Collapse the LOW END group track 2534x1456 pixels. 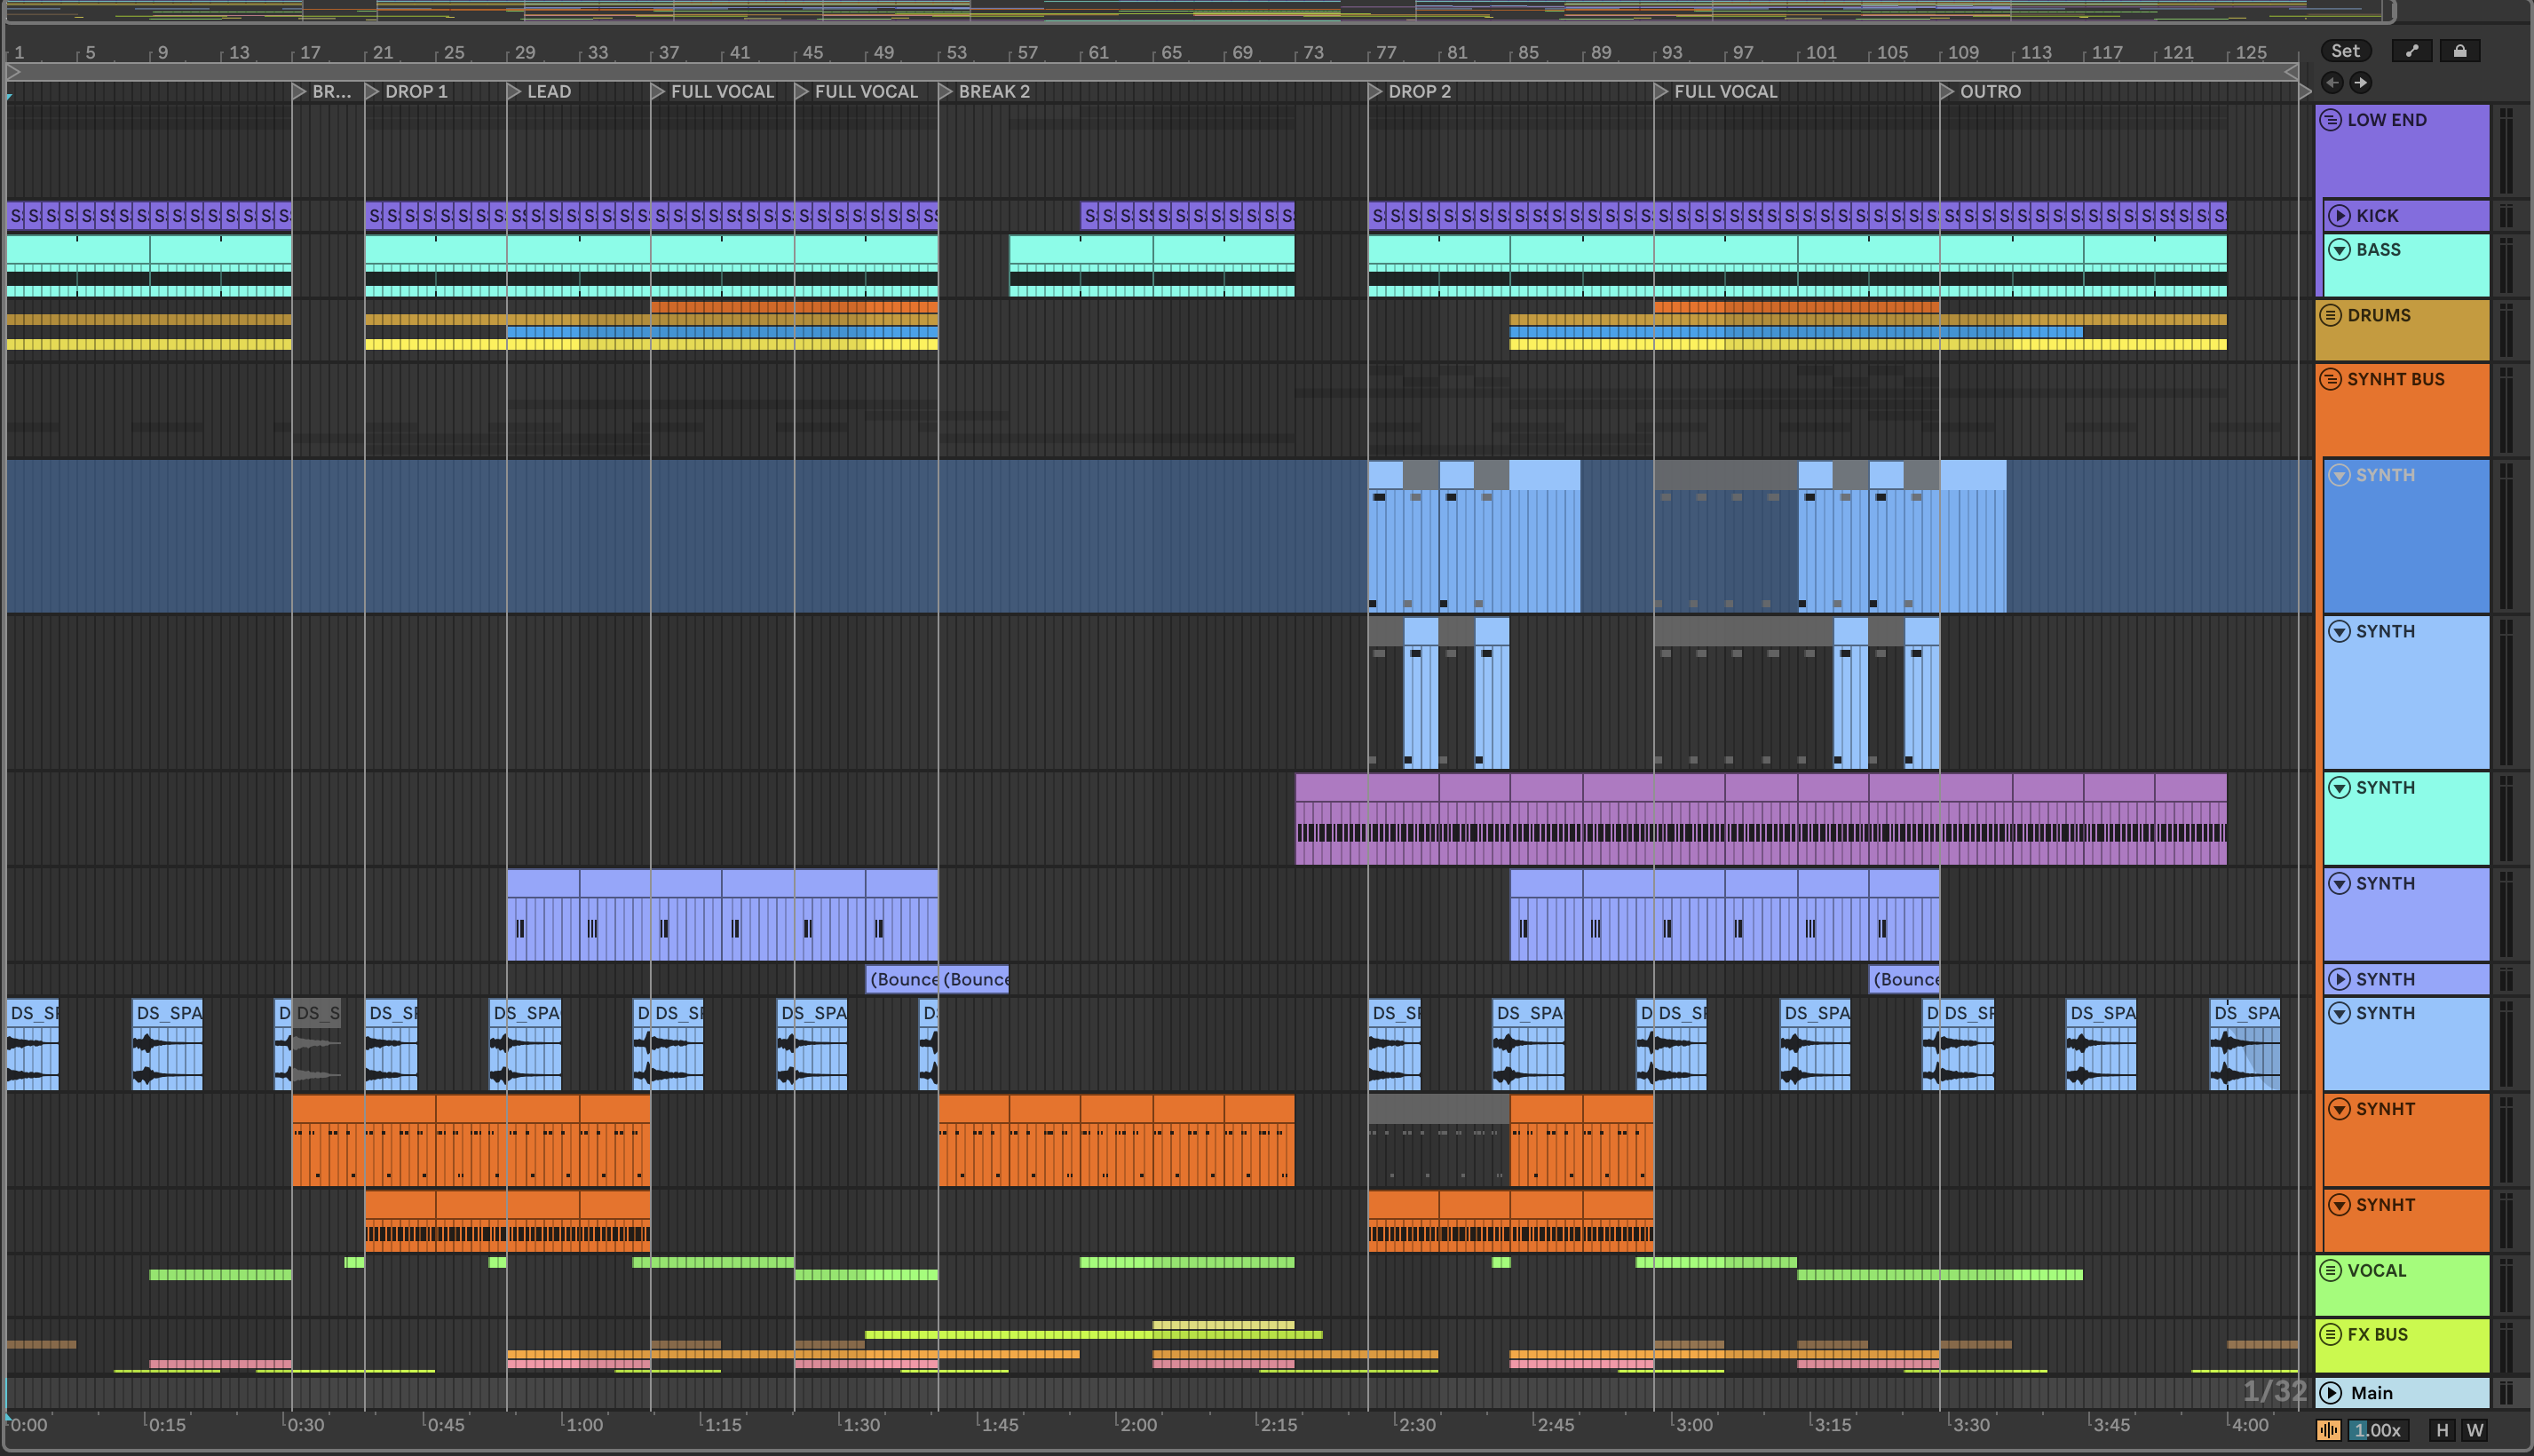[2330, 120]
